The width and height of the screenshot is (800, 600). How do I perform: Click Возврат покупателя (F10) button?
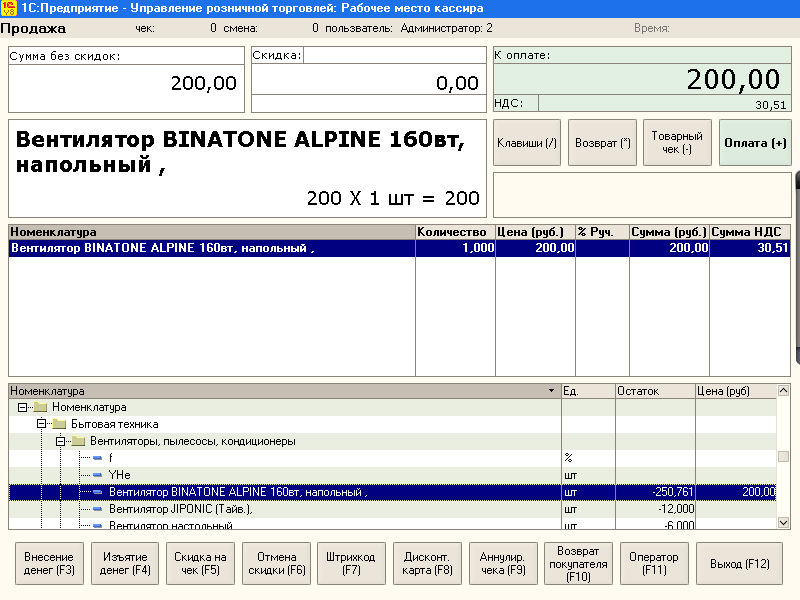pyautogui.click(x=578, y=563)
